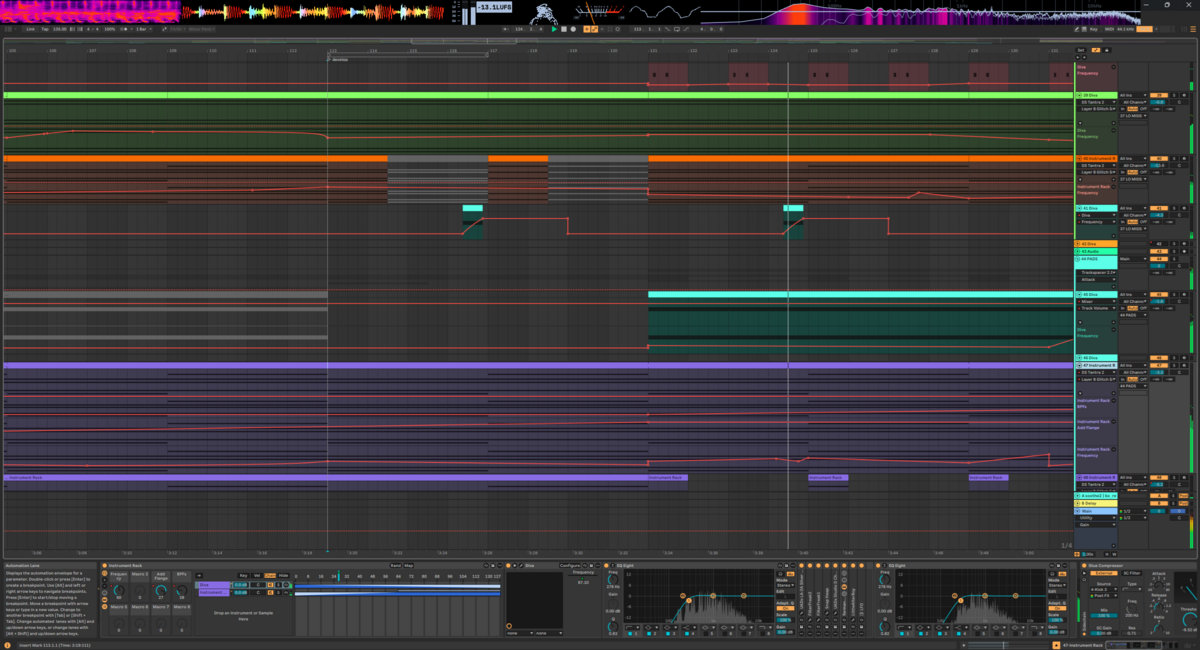Click the lock envelopes icon
This screenshot has height=650, width=1200.
(x=1109, y=49)
